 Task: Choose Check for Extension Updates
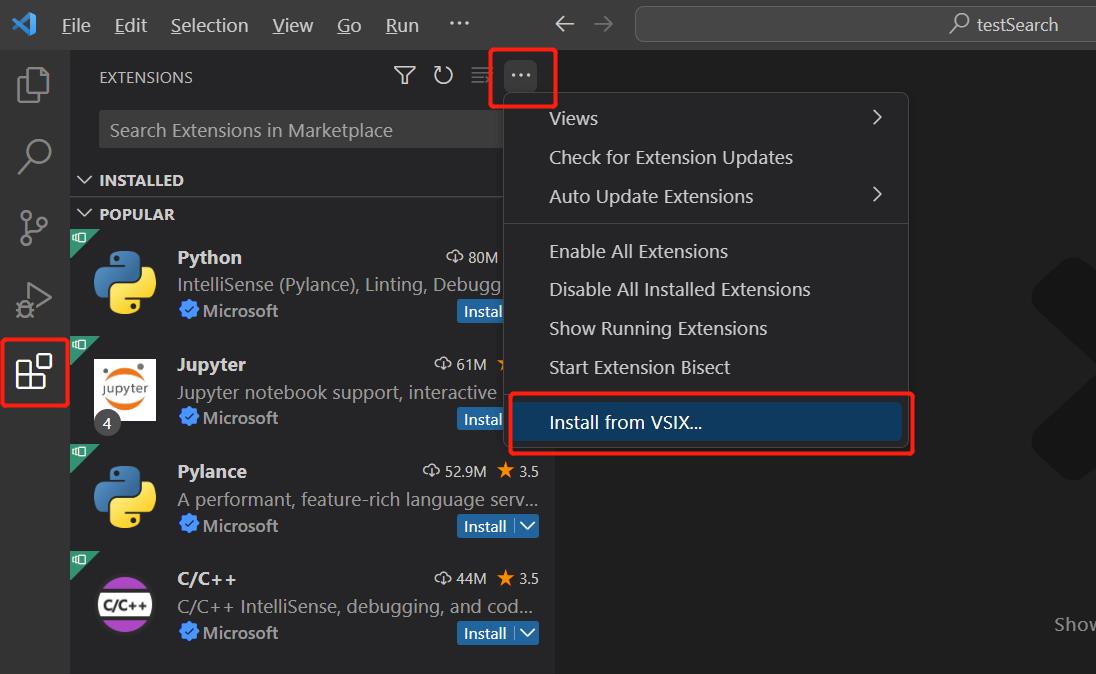pyautogui.click(x=706, y=157)
